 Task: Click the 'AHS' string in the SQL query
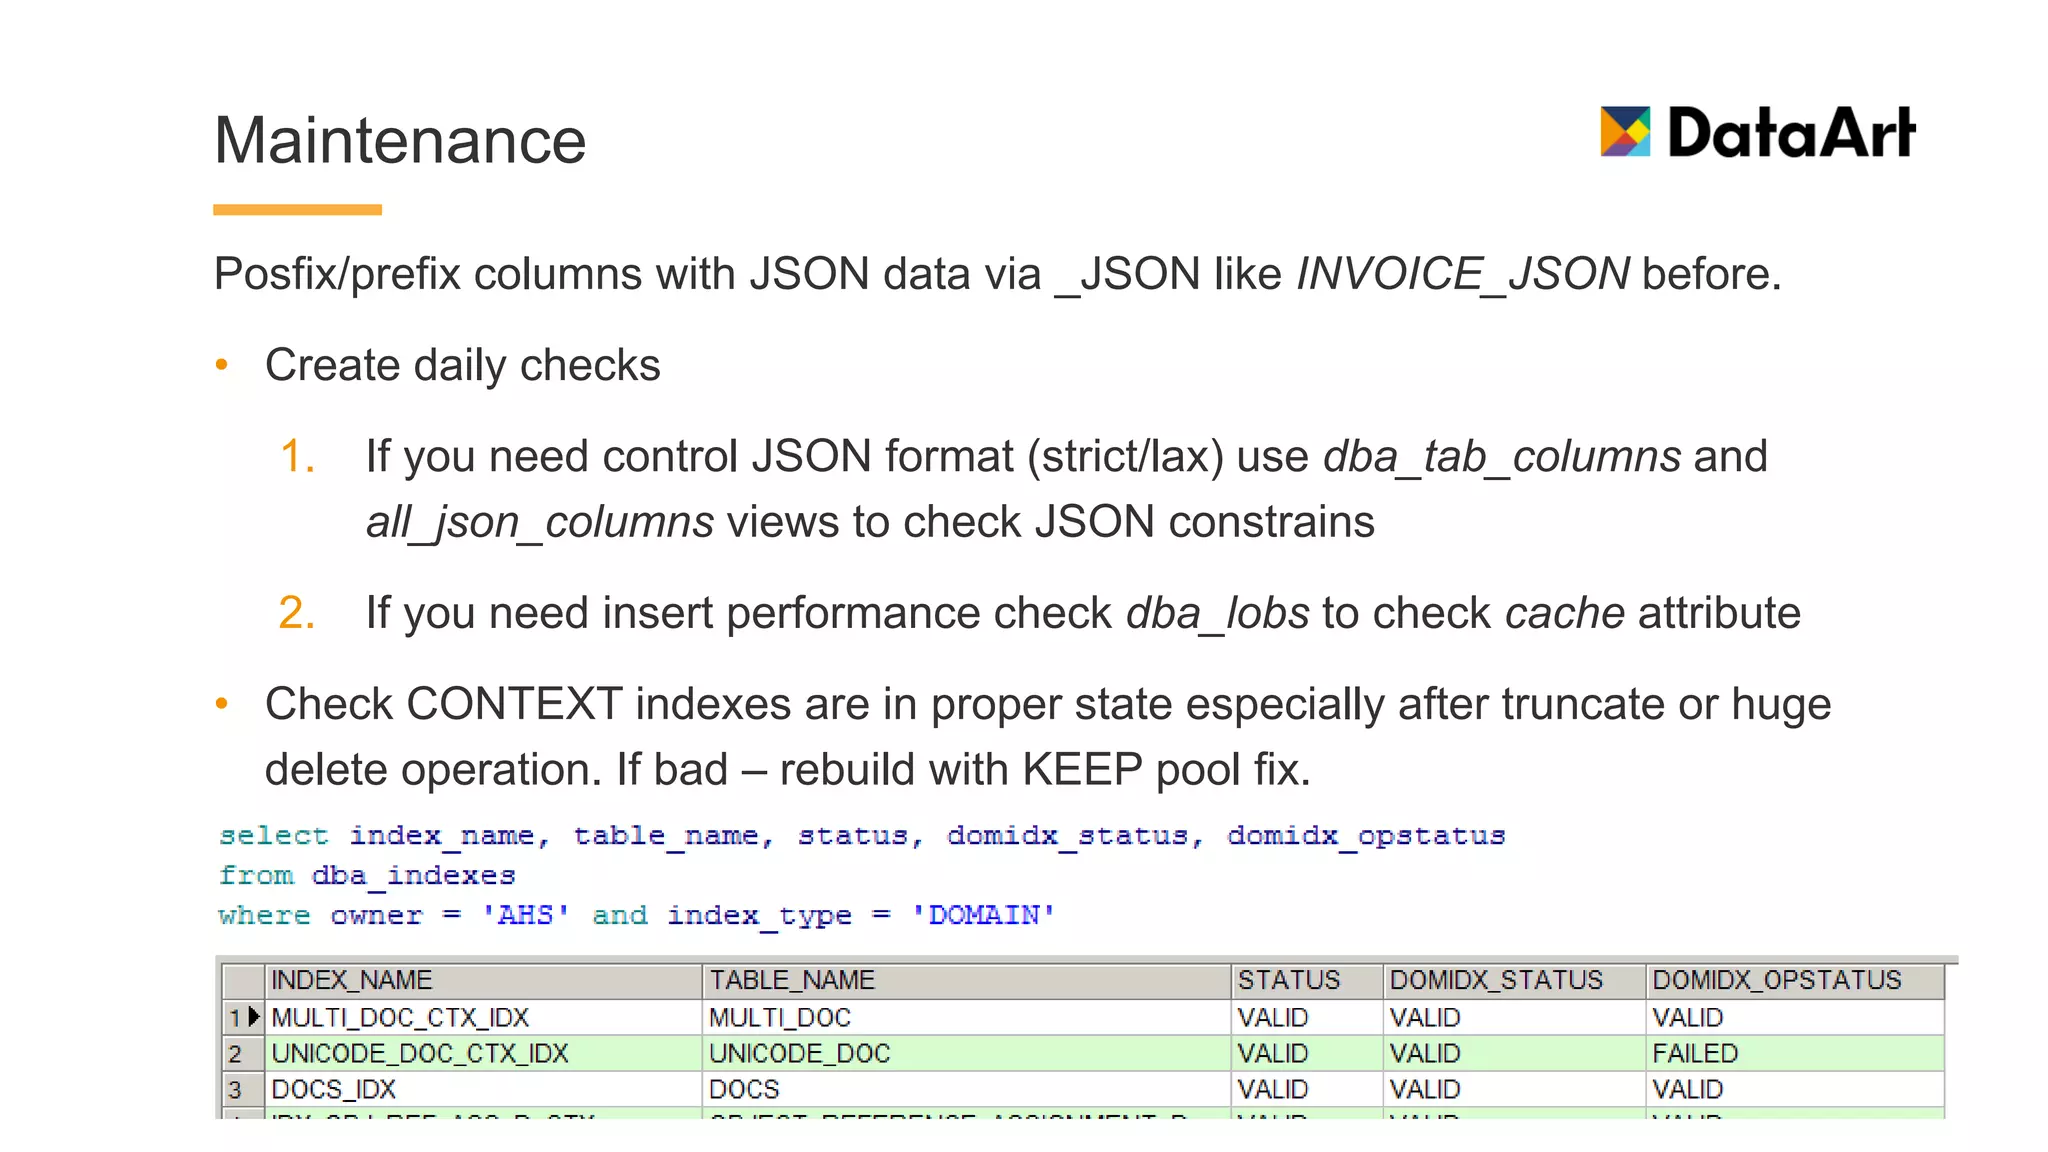(525, 915)
